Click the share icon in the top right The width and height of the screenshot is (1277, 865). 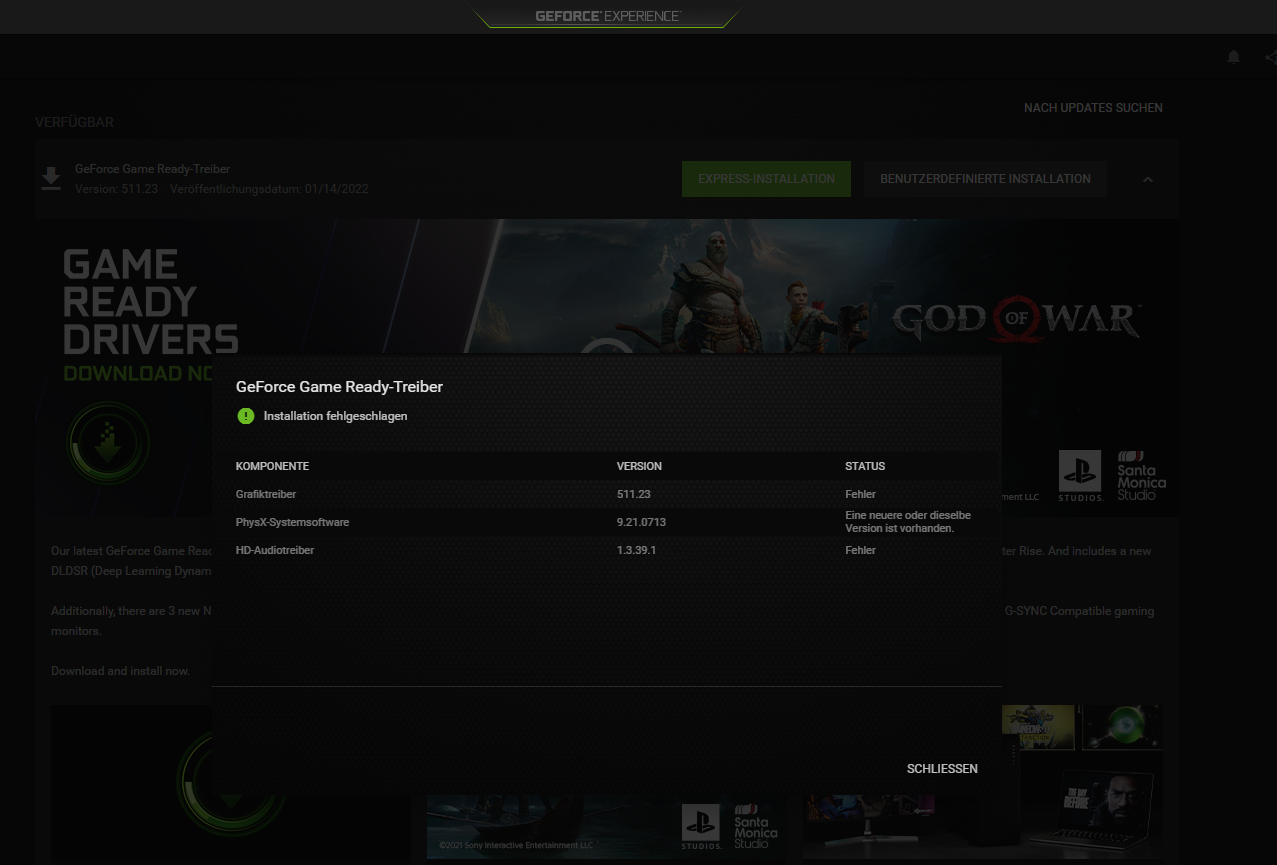(1270, 57)
